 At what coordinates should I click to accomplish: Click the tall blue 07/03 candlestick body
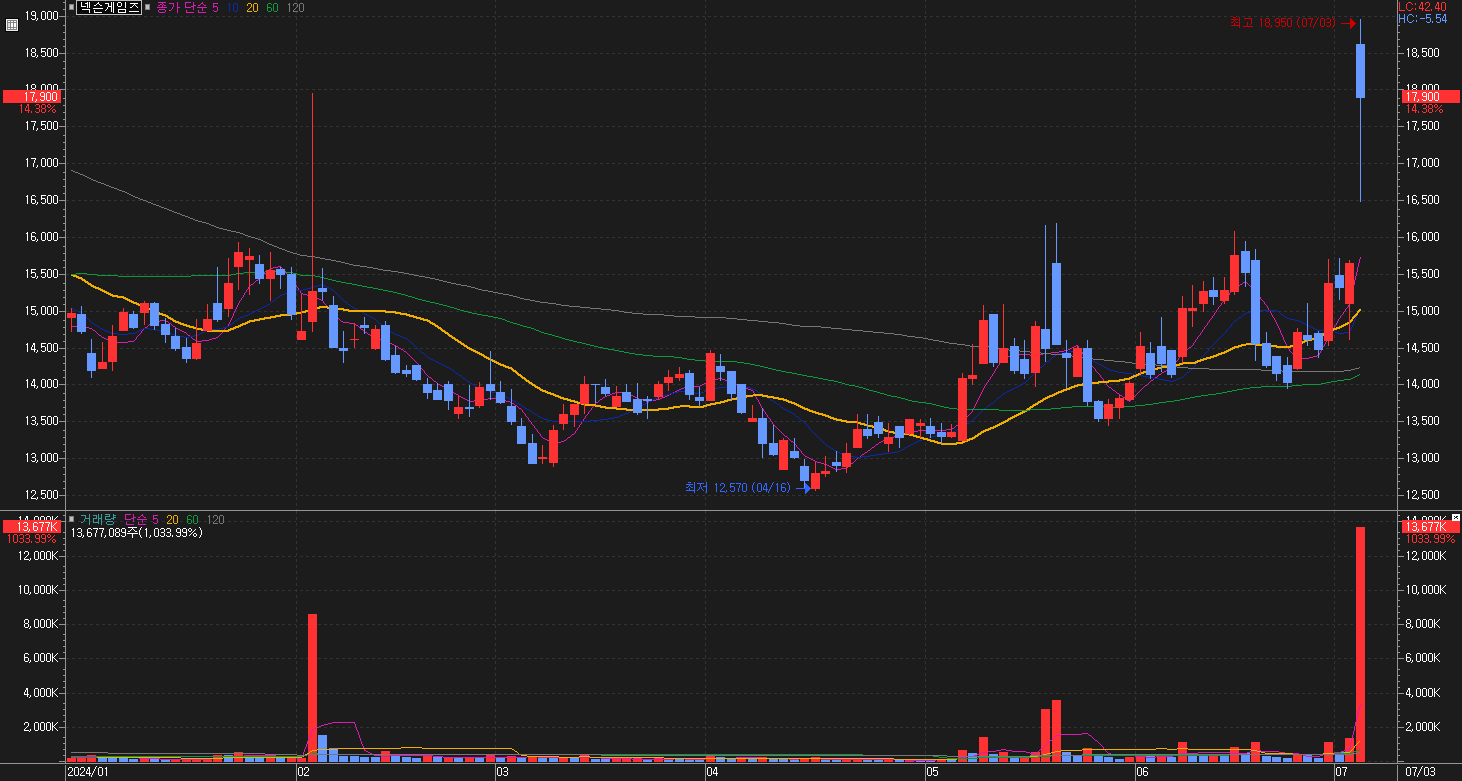1360,71
